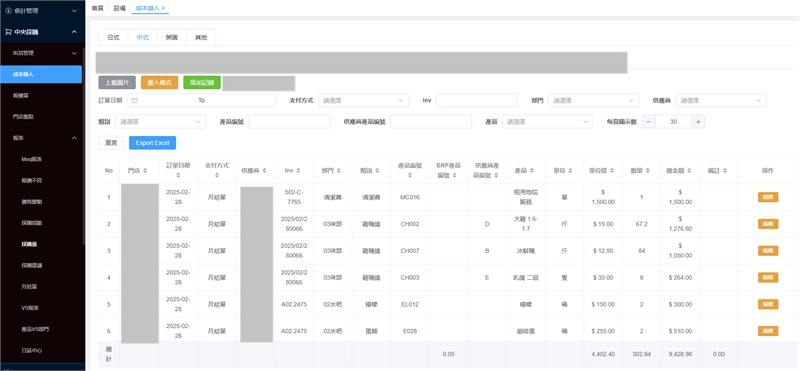800x371 pixels.
Task: Open the 支付方式 dropdown
Action: 364,101
